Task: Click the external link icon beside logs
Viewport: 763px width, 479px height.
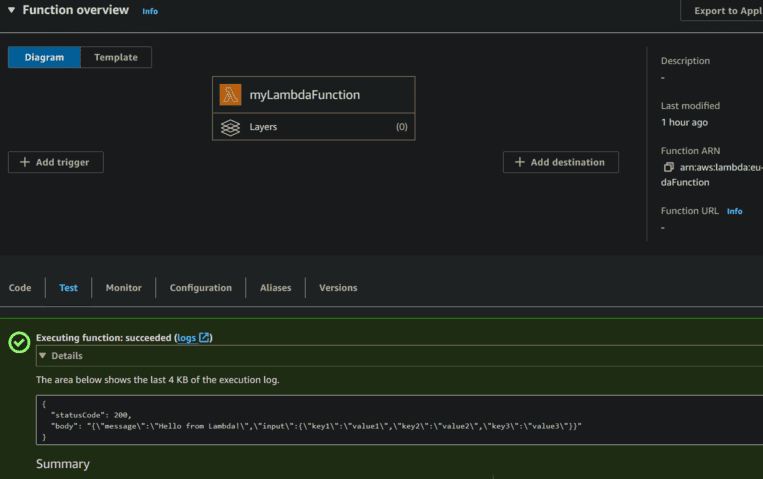Action: coord(204,337)
